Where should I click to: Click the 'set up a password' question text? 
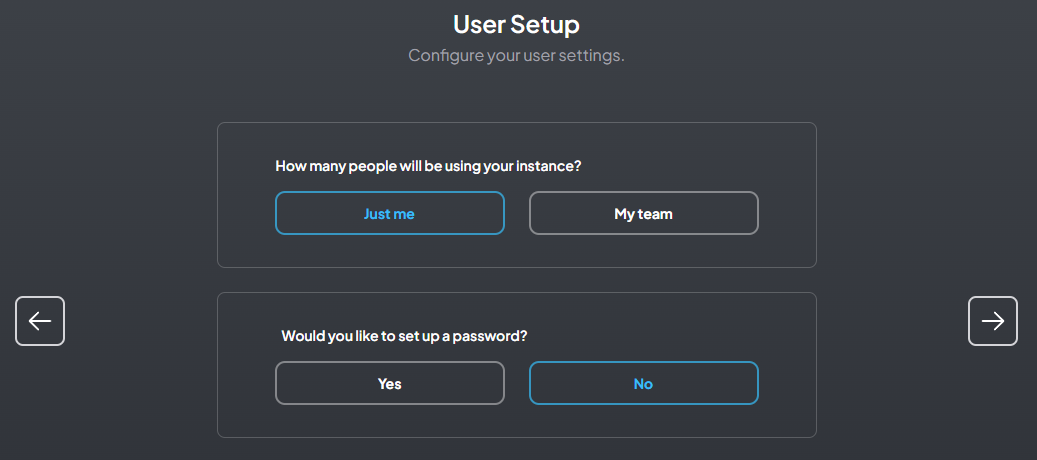pos(404,336)
